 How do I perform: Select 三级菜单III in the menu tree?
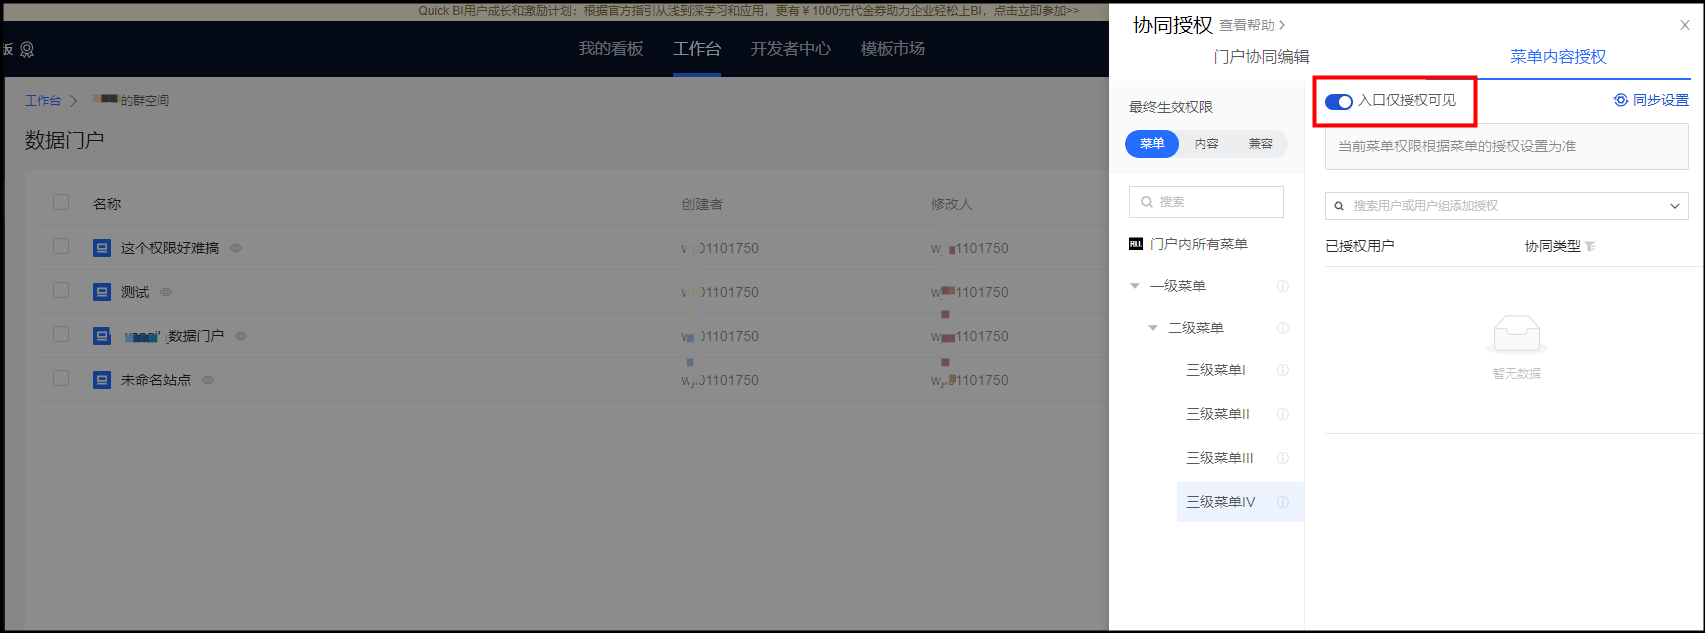(1219, 458)
